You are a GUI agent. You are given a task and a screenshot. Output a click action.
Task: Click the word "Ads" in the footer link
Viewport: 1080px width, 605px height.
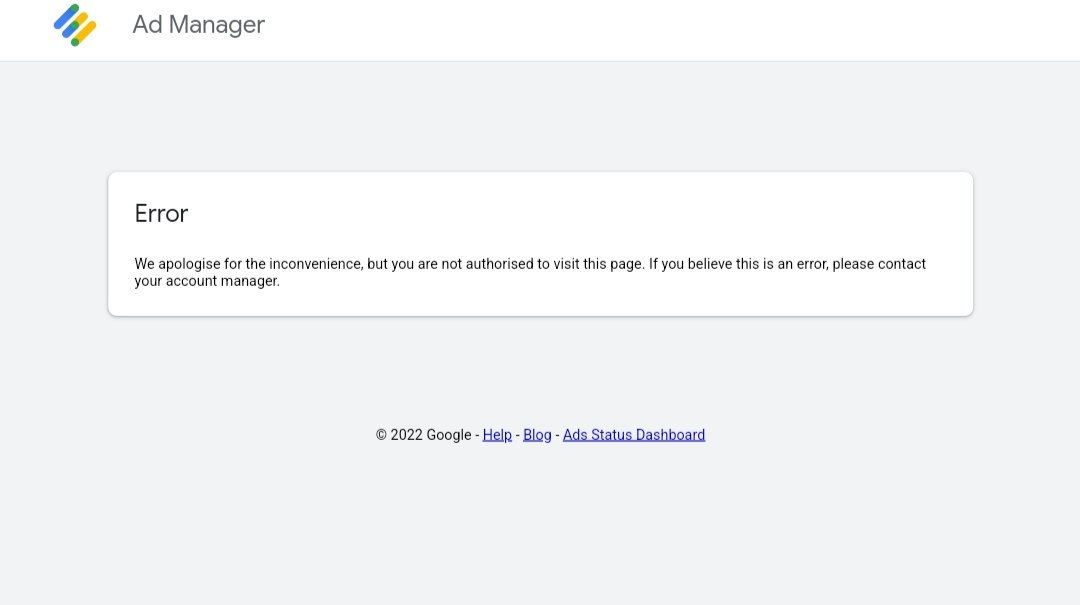tap(575, 435)
